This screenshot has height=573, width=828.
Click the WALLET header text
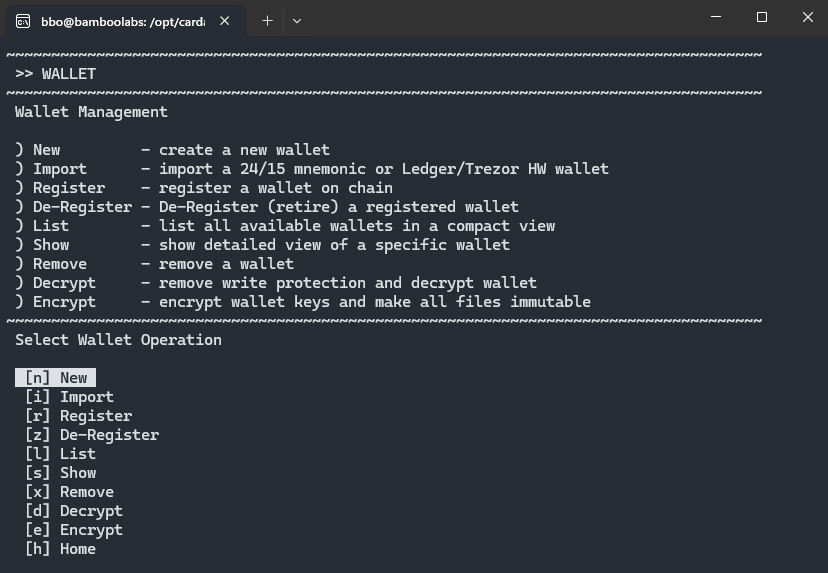(x=69, y=74)
